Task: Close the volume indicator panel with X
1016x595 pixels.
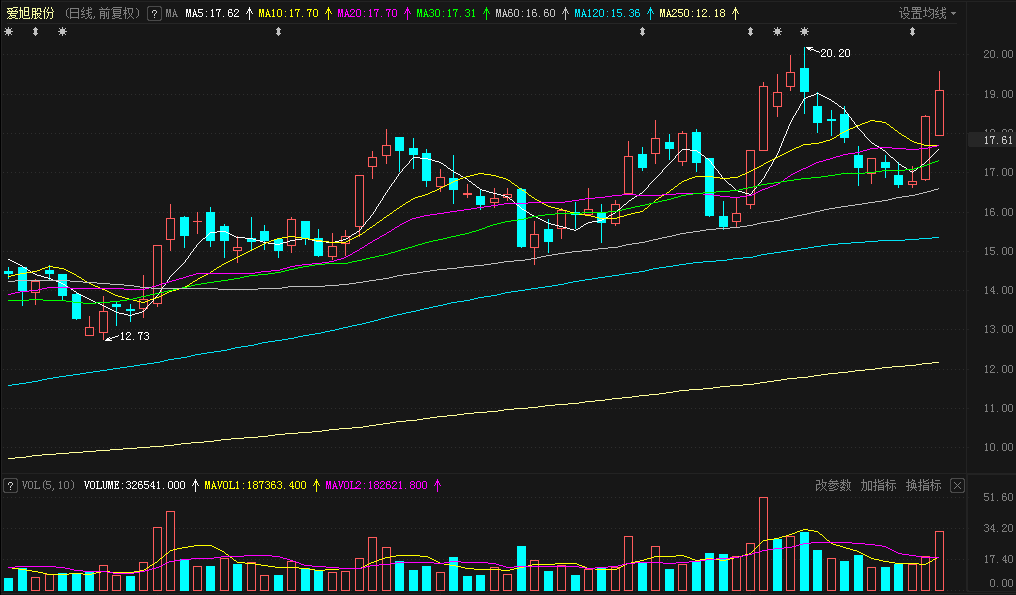Action: pyautogui.click(x=957, y=486)
